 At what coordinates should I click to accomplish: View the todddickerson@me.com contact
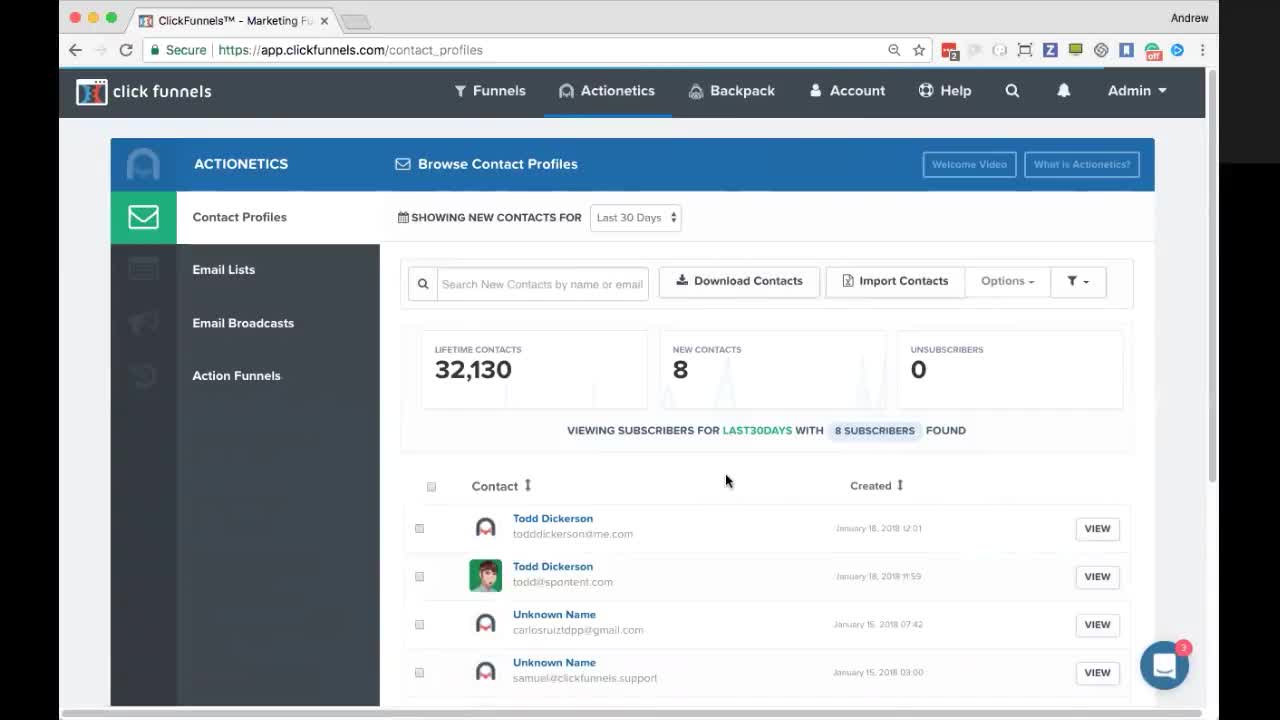click(x=1097, y=528)
